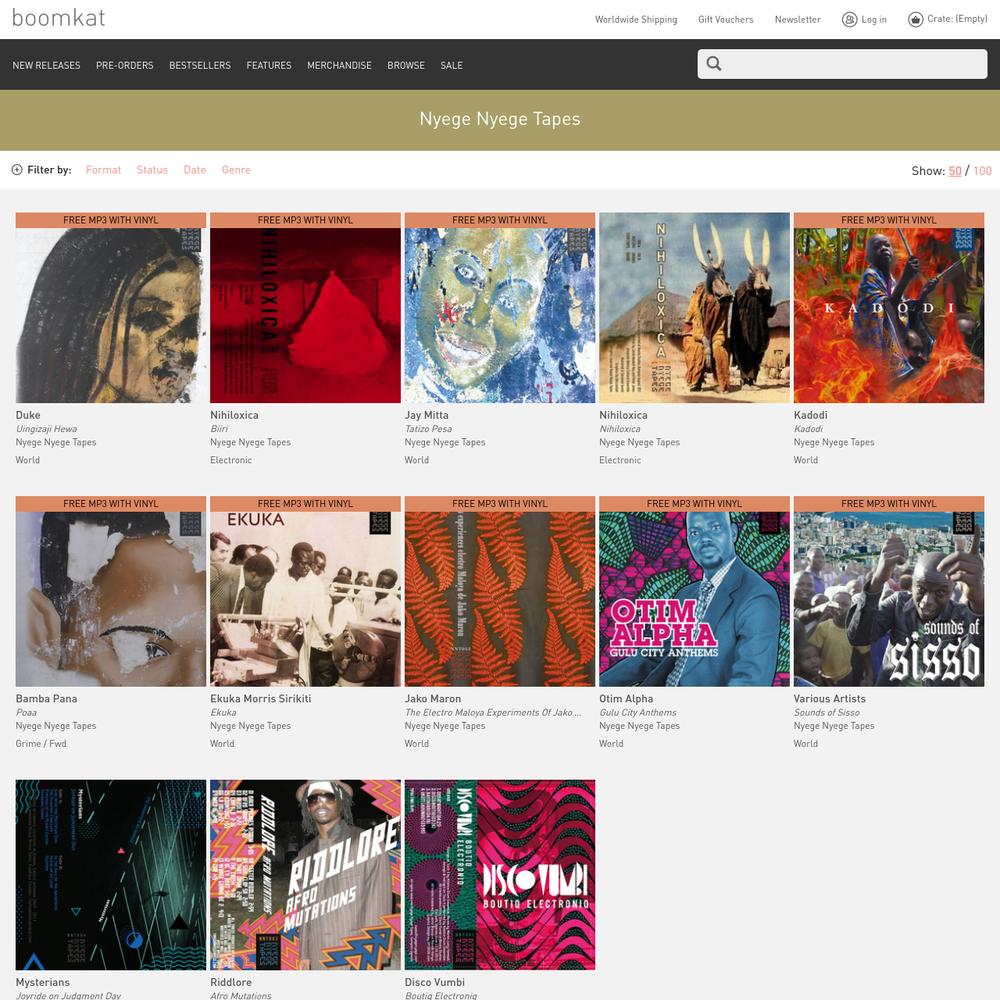Click the search magnifier icon
Image resolution: width=1000 pixels, height=1000 pixels.
pos(714,64)
